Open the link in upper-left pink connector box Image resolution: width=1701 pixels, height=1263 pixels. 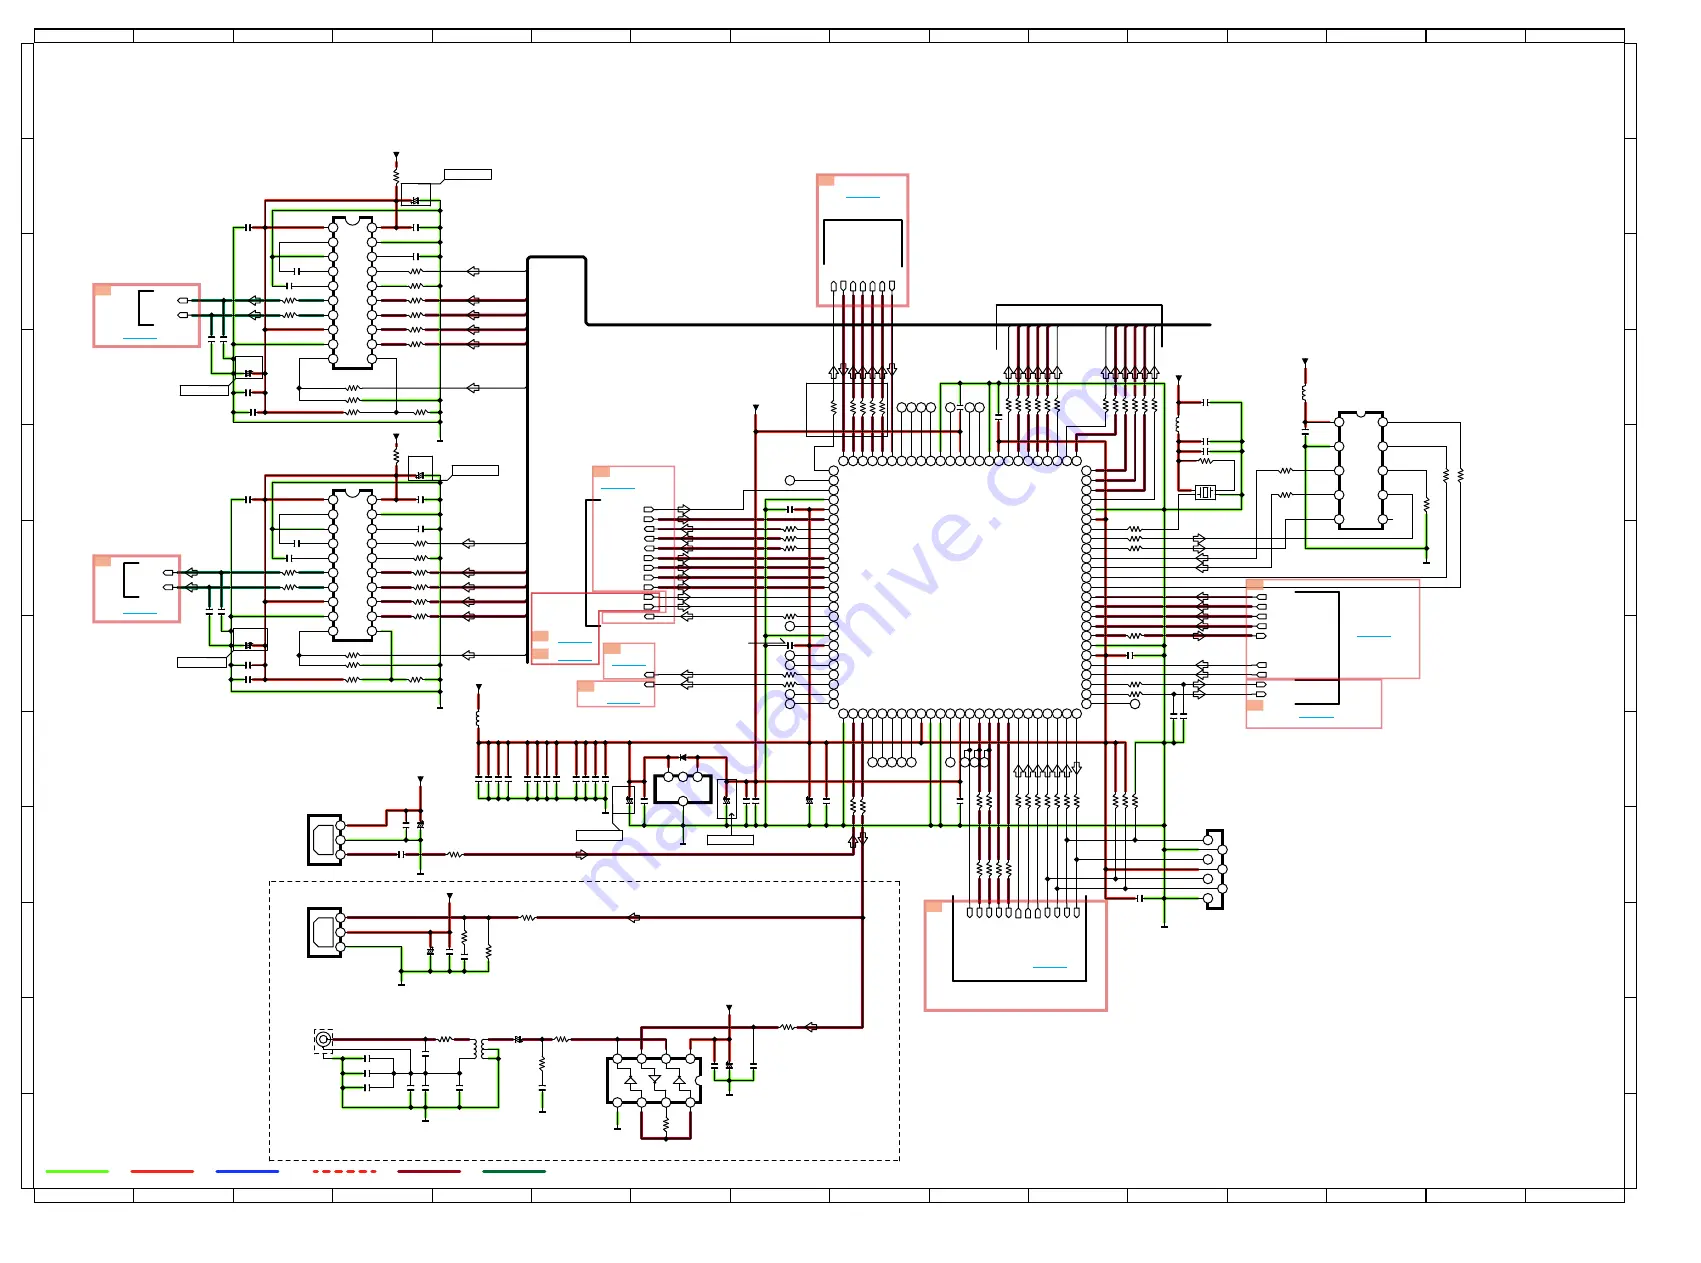pyautogui.click(x=140, y=338)
